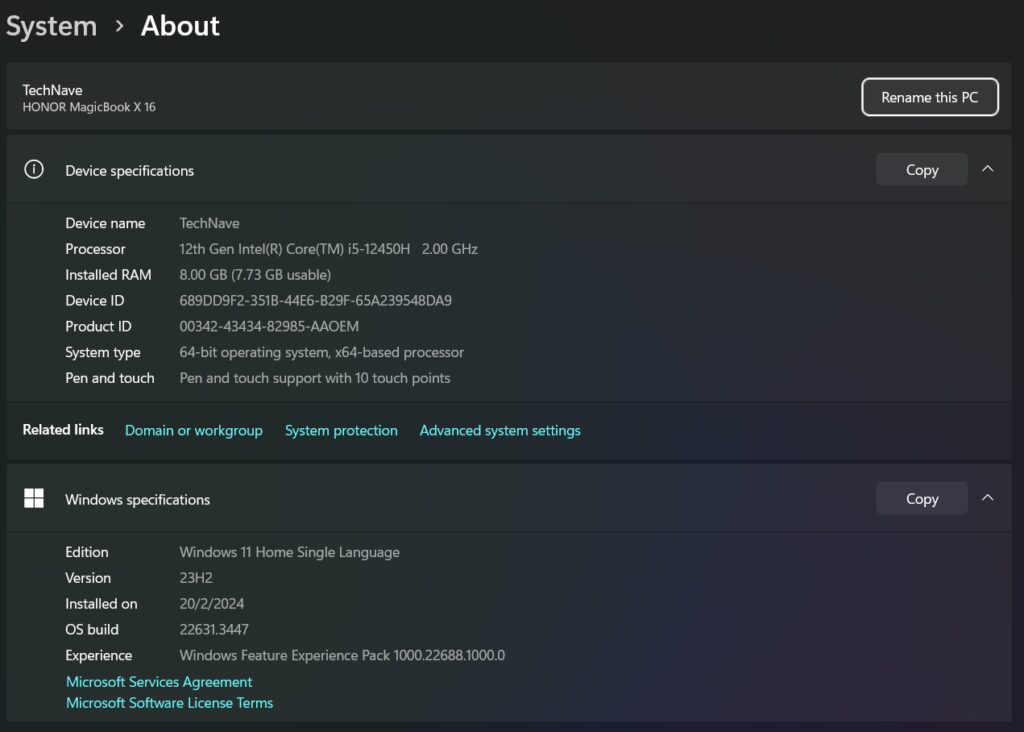Click Rename this PC button
The image size is (1024, 732).
(x=929, y=97)
